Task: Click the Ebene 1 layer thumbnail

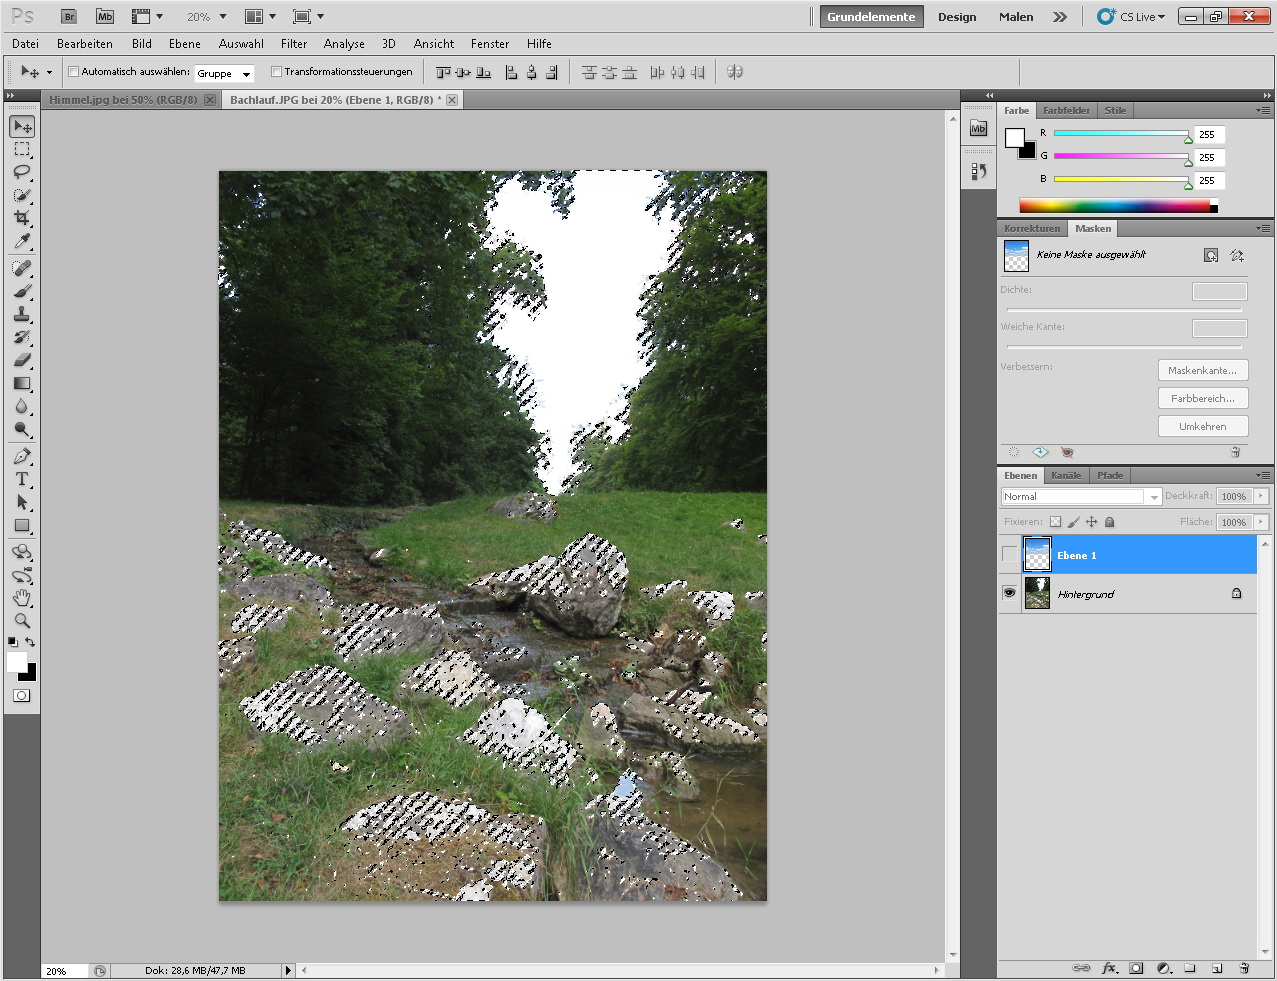Action: pyautogui.click(x=1038, y=555)
